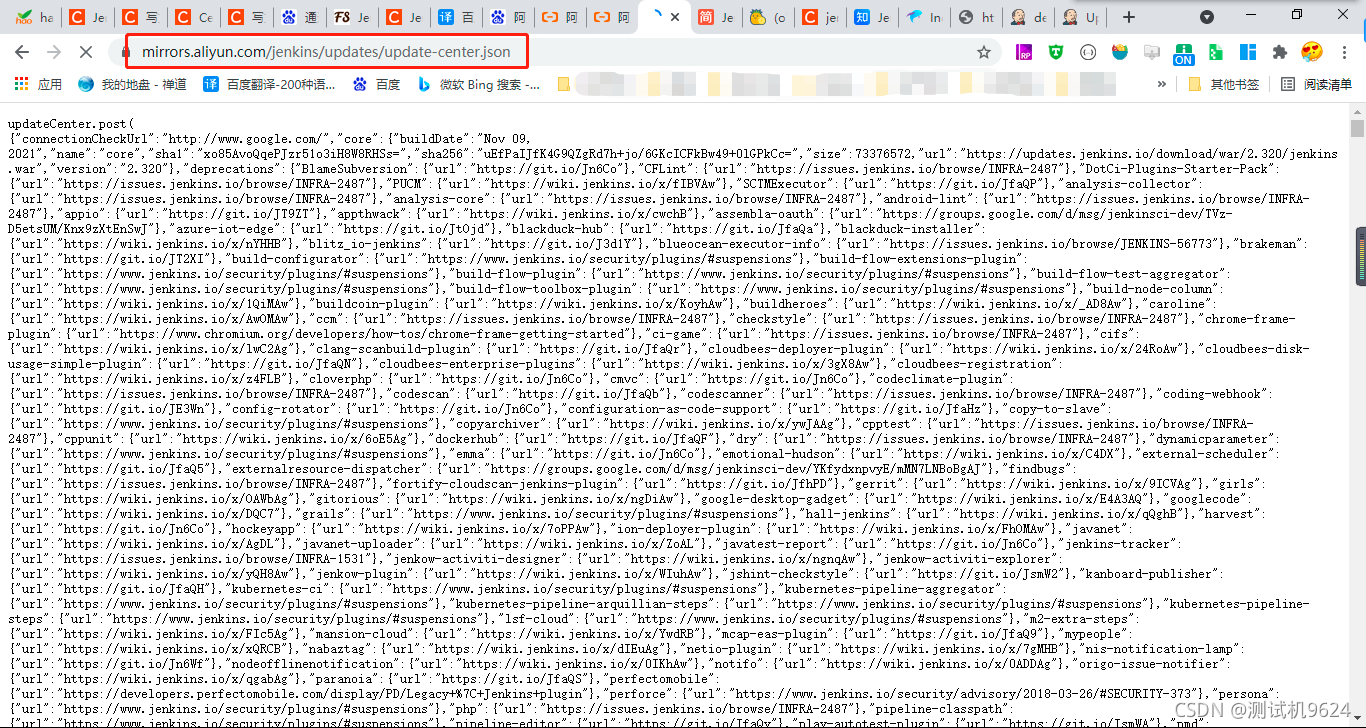The width and height of the screenshot is (1366, 728).
Task: Click the gray download-monitor extension icon
Action: (1152, 52)
